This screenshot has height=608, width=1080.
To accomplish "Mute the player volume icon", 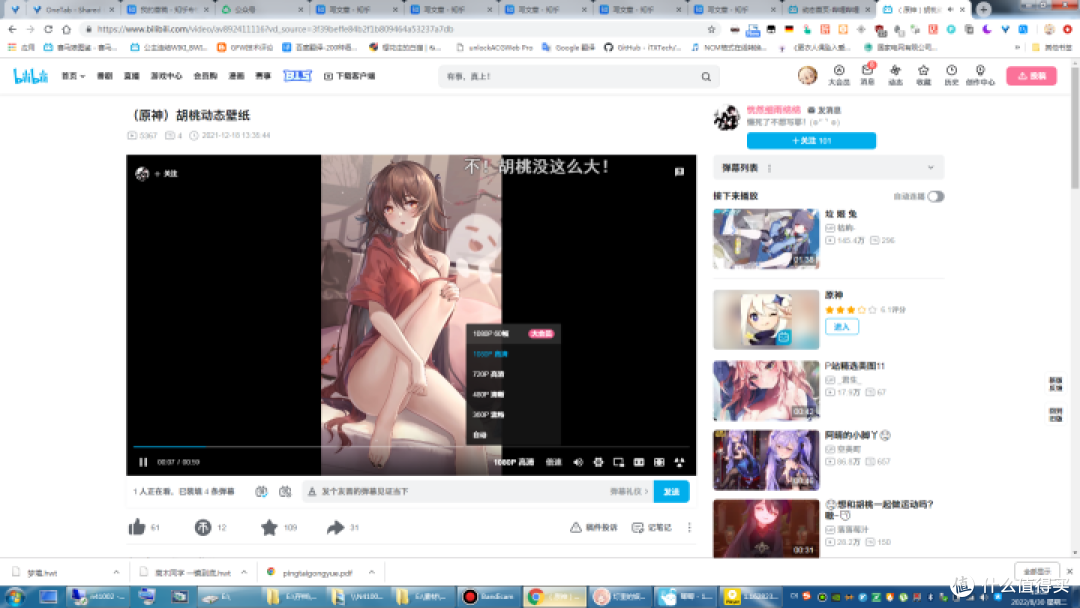I will [x=578, y=462].
